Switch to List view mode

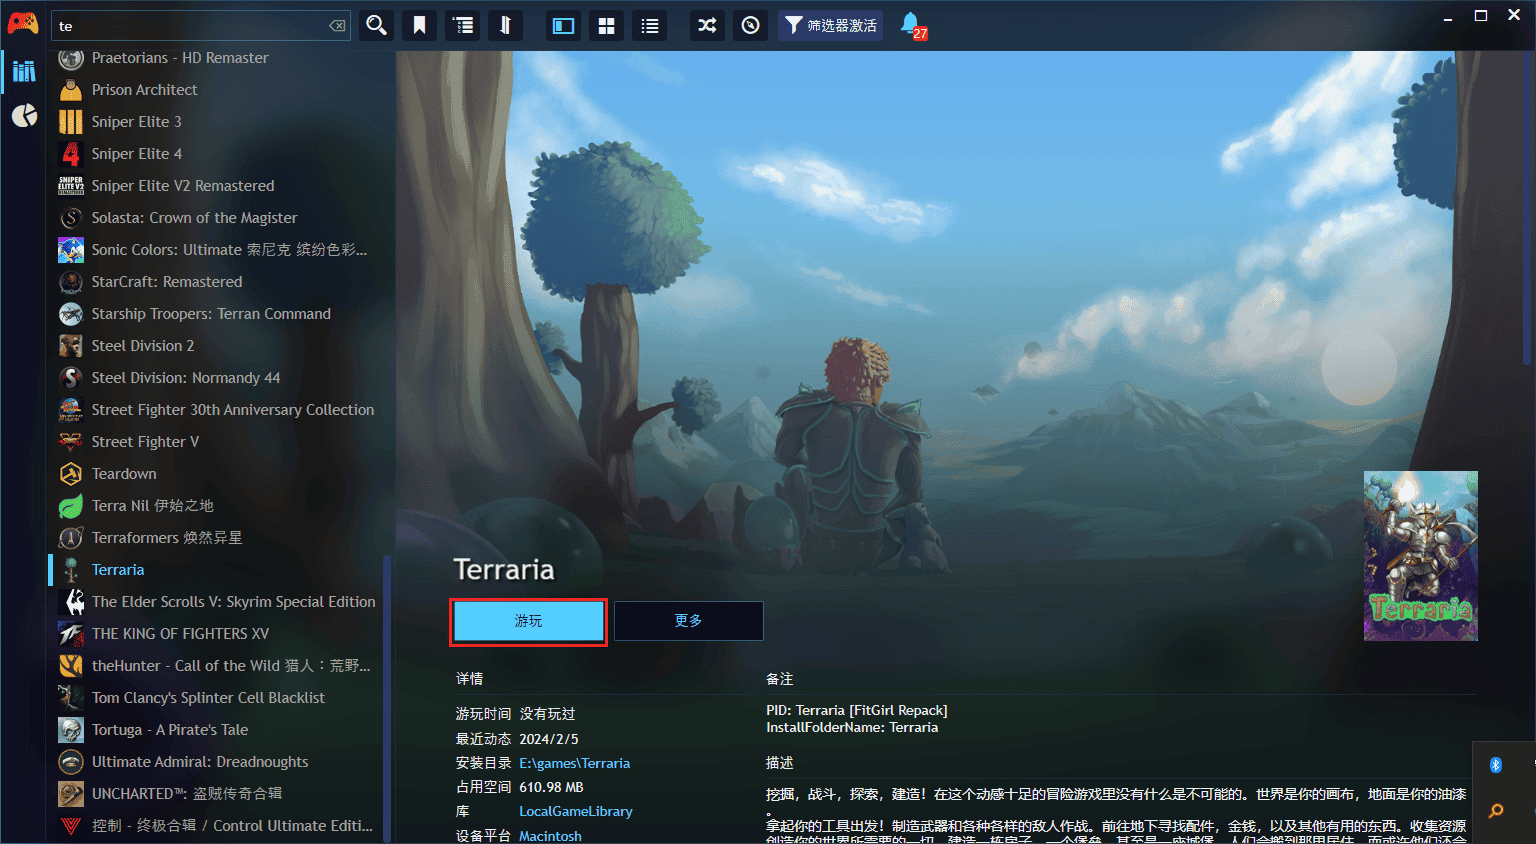pyautogui.click(x=650, y=26)
